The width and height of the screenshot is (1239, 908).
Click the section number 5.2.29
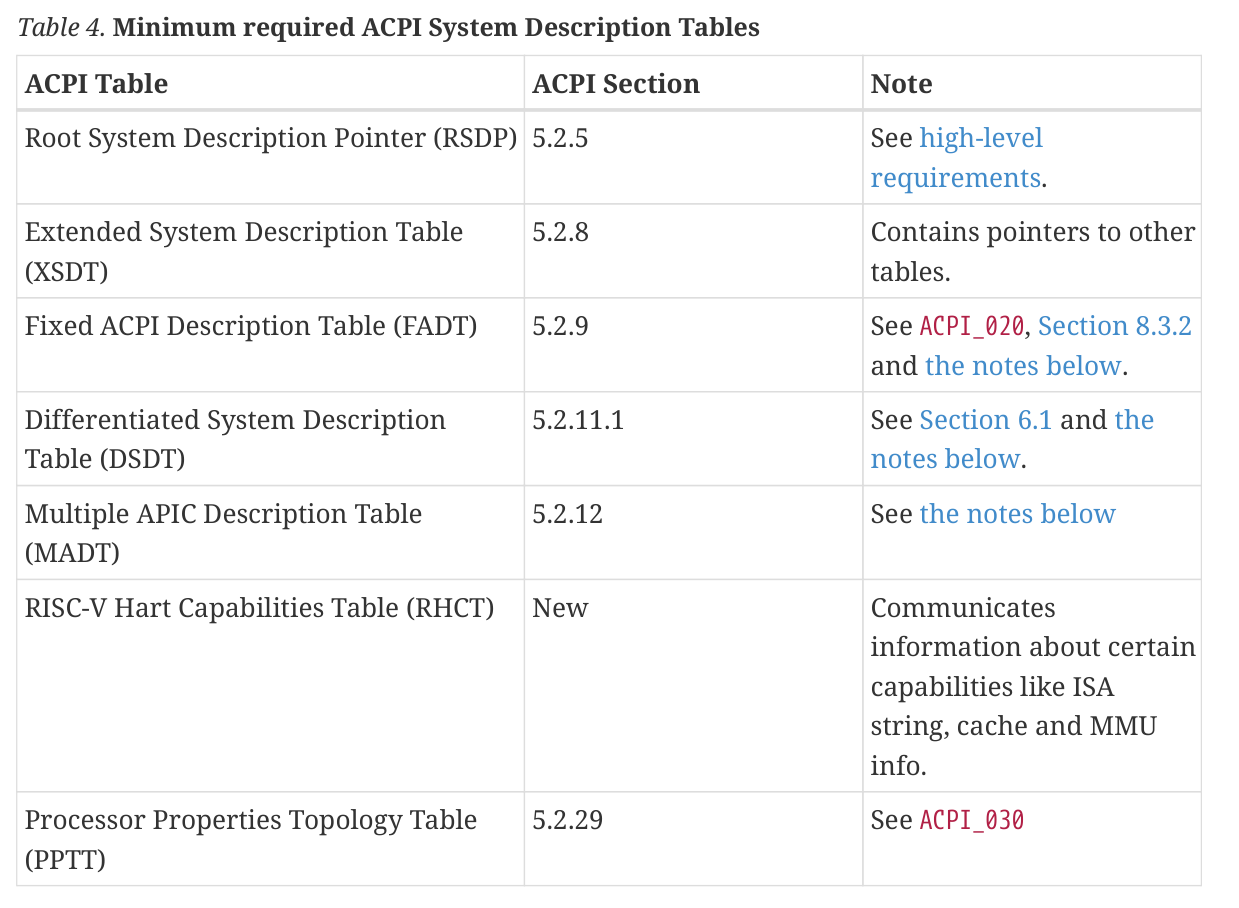(567, 821)
